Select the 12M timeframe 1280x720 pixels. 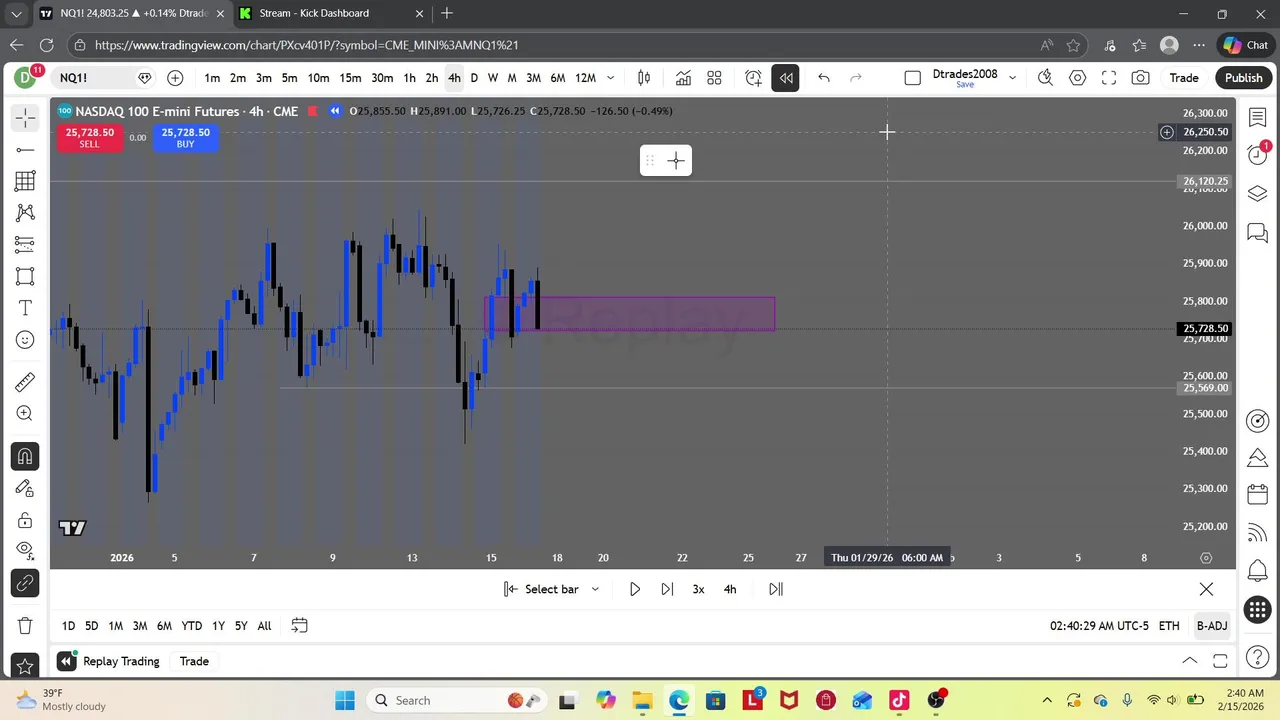pos(586,78)
